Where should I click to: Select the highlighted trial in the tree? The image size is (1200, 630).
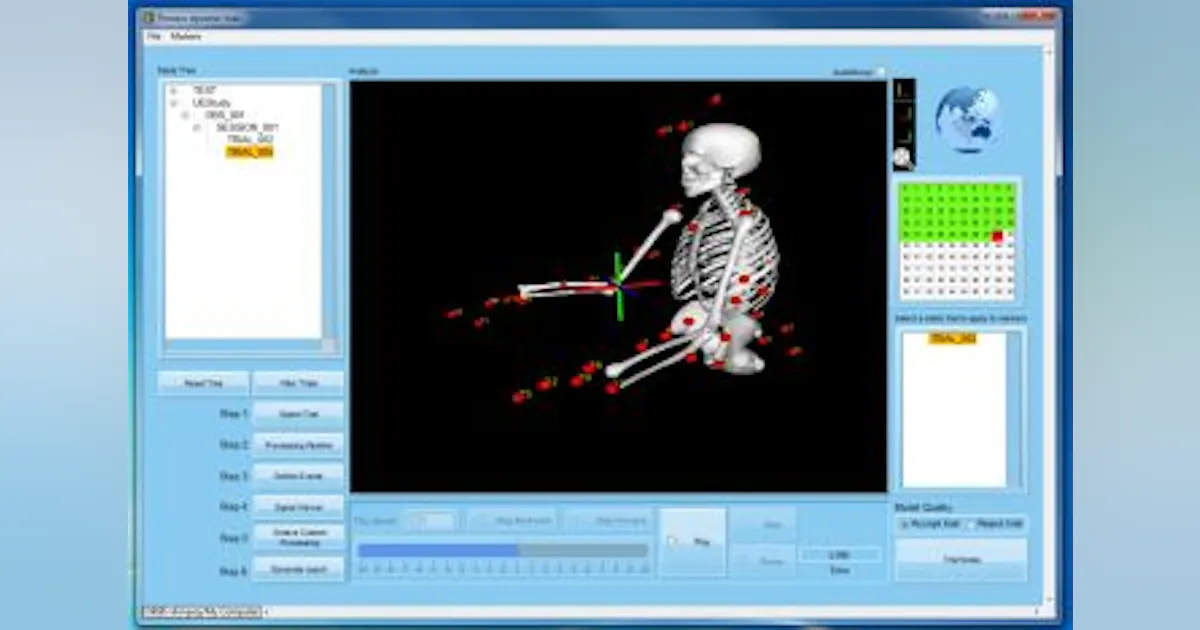tap(248, 152)
